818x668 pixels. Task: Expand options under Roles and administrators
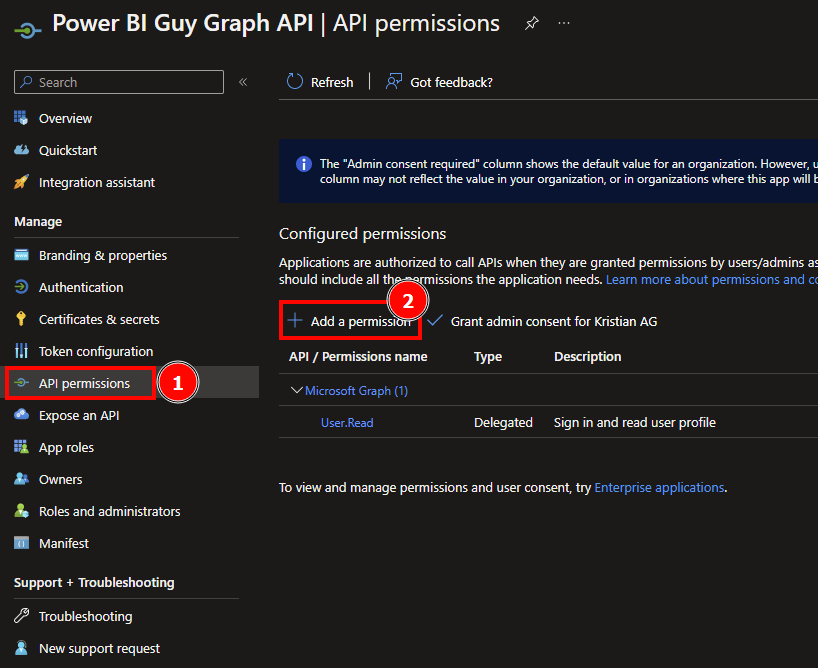click(22, 511)
